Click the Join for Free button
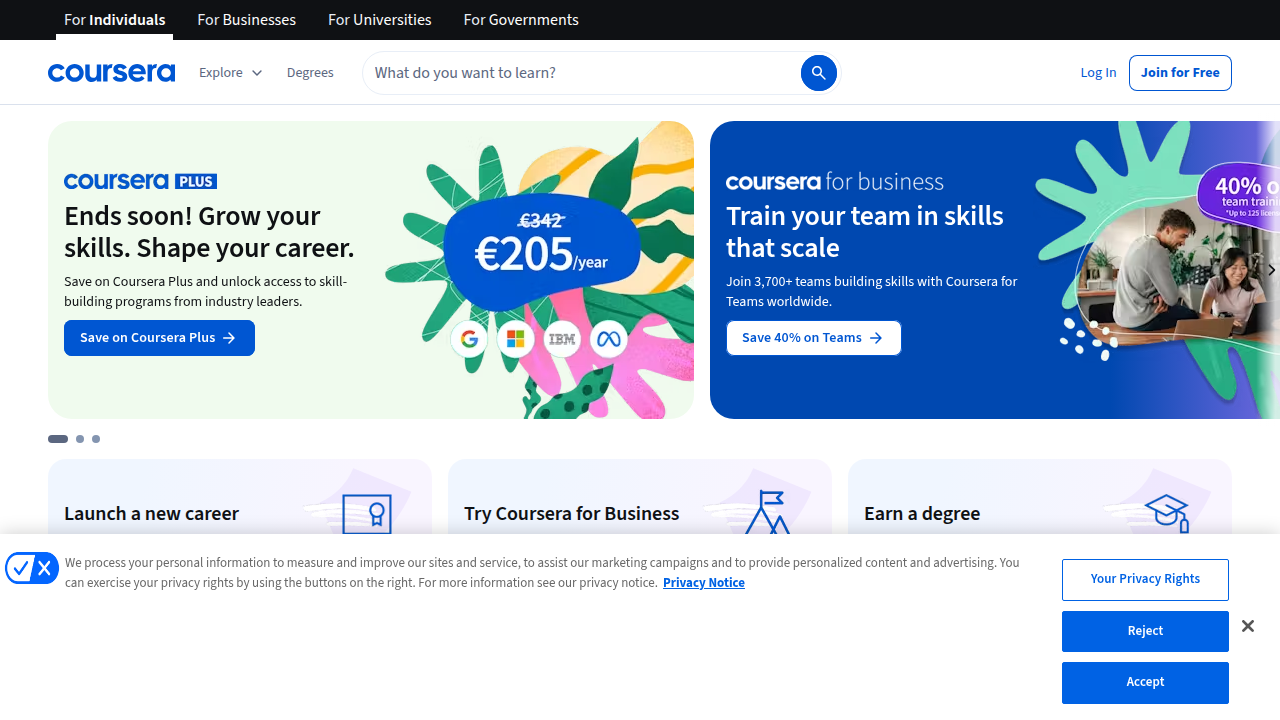 (1180, 73)
